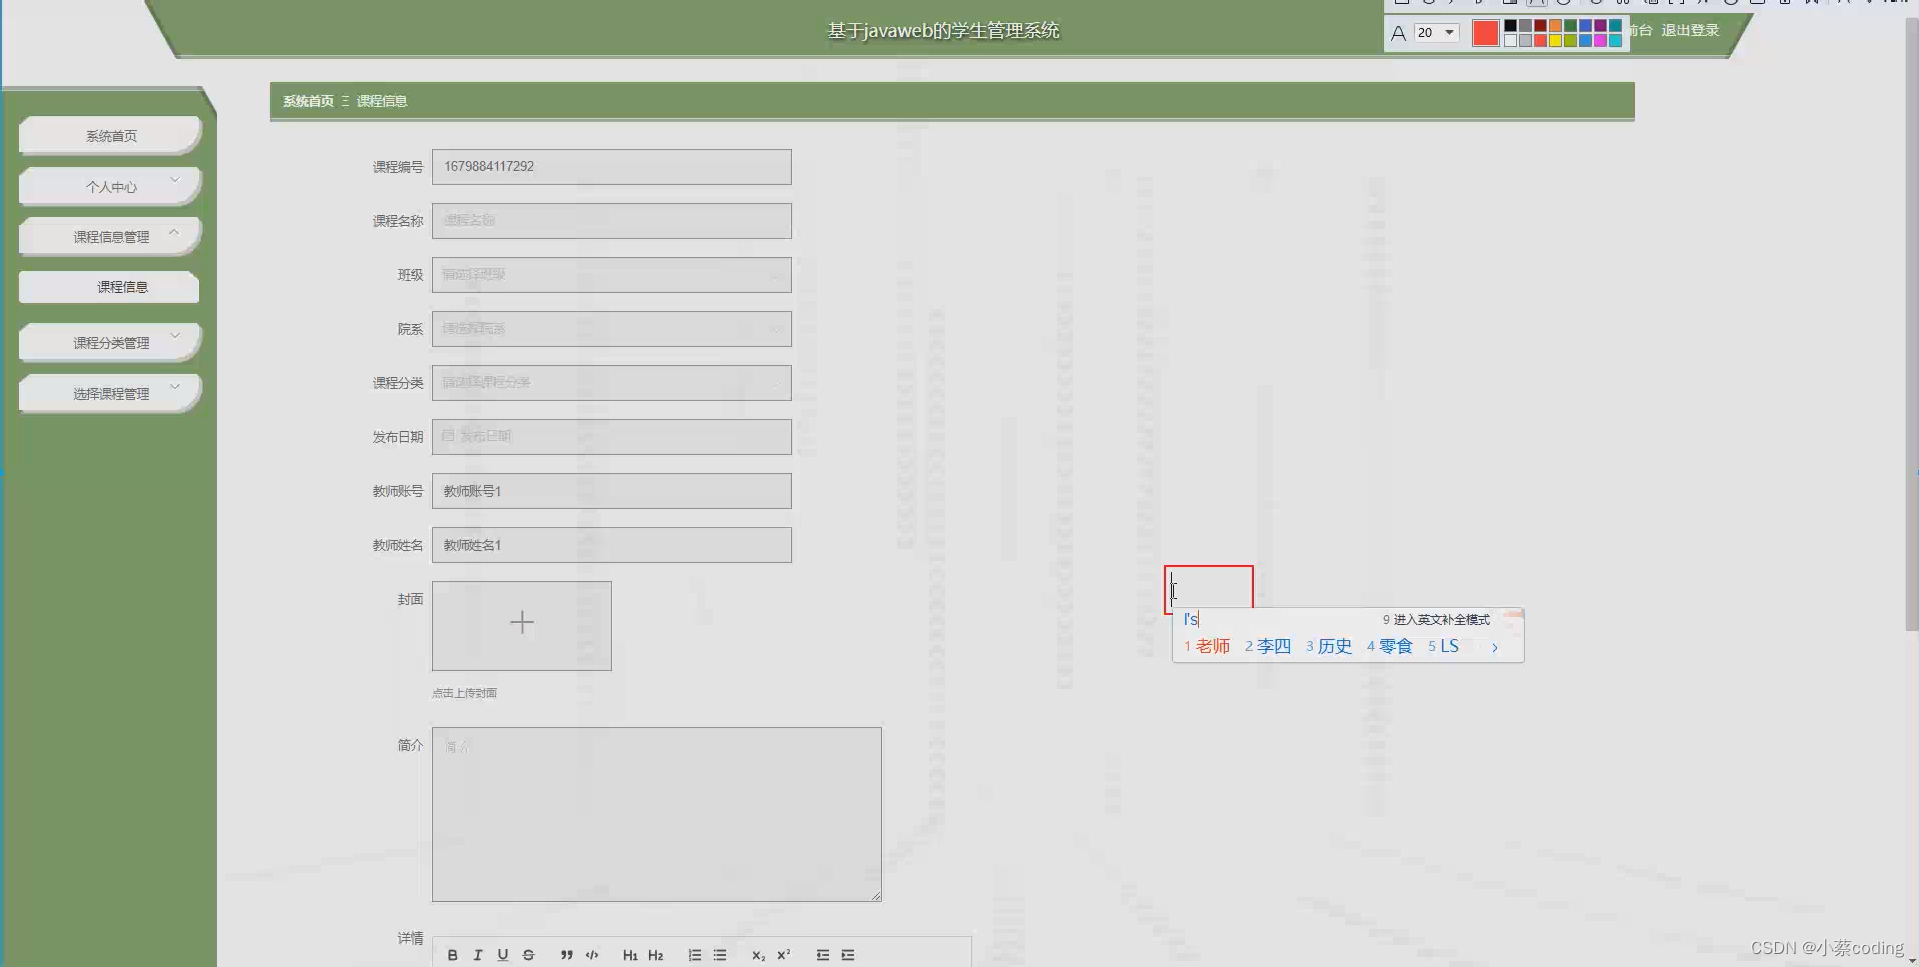The height and width of the screenshot is (967, 1919).
Task: Open the 课程信息 submenu item
Action: pos(109,287)
